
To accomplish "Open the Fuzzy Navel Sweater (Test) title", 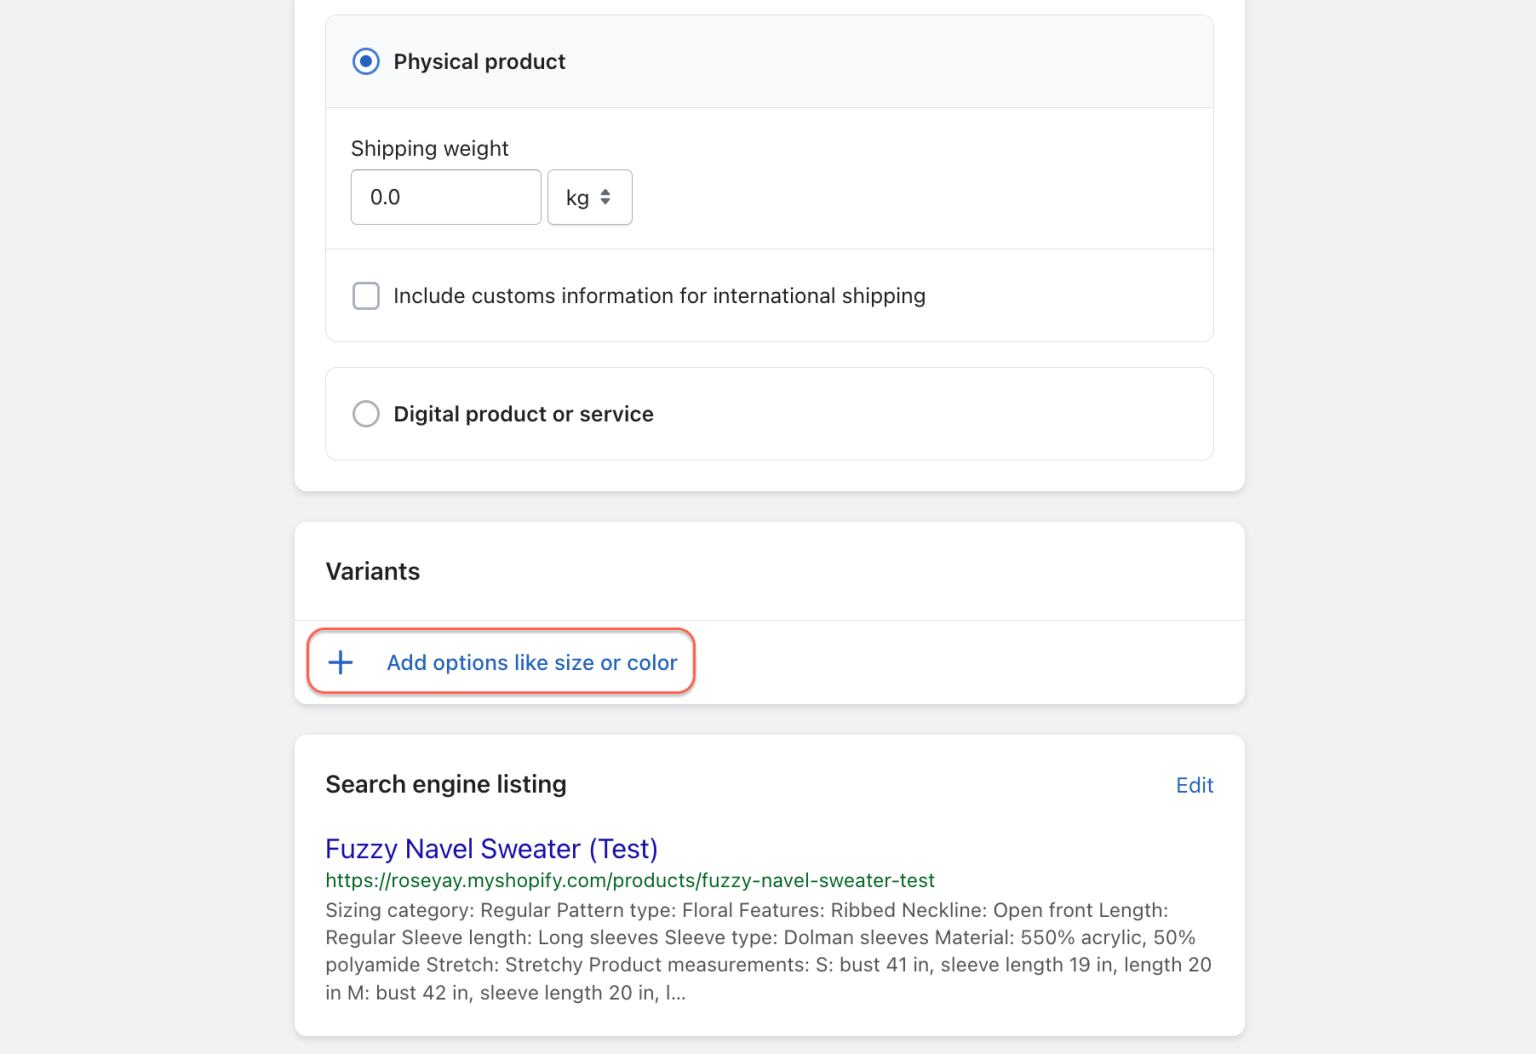I will point(491,849).
